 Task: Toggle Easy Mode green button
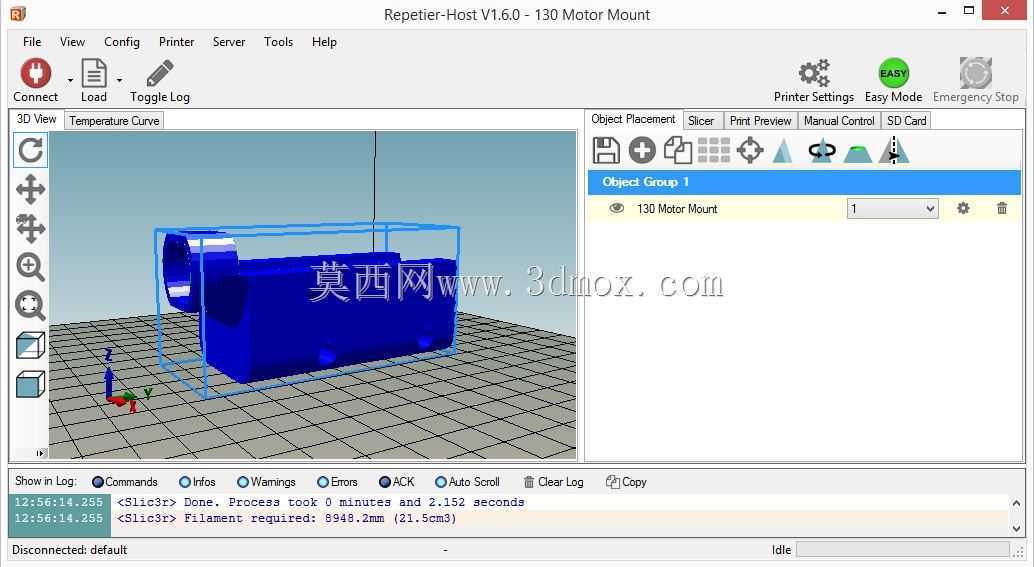click(x=894, y=73)
